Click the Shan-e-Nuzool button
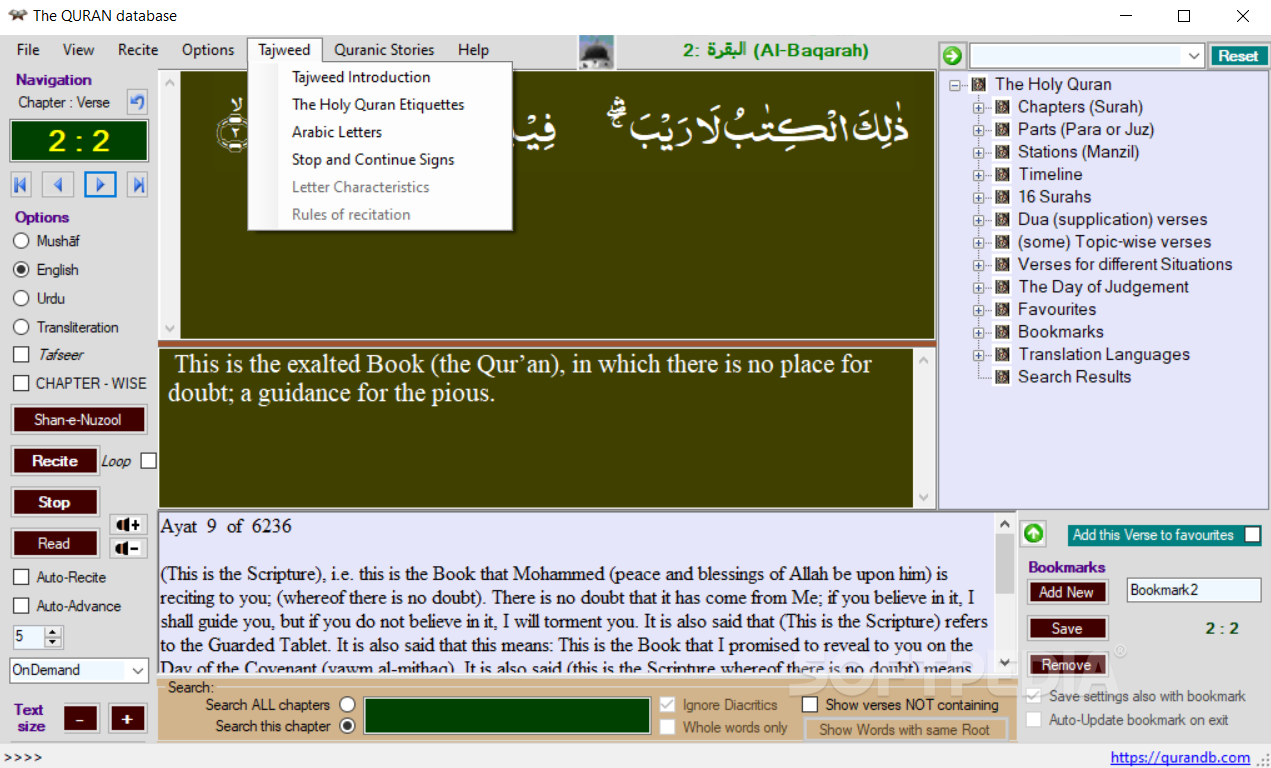Viewport: 1271px width, 768px height. (x=79, y=420)
